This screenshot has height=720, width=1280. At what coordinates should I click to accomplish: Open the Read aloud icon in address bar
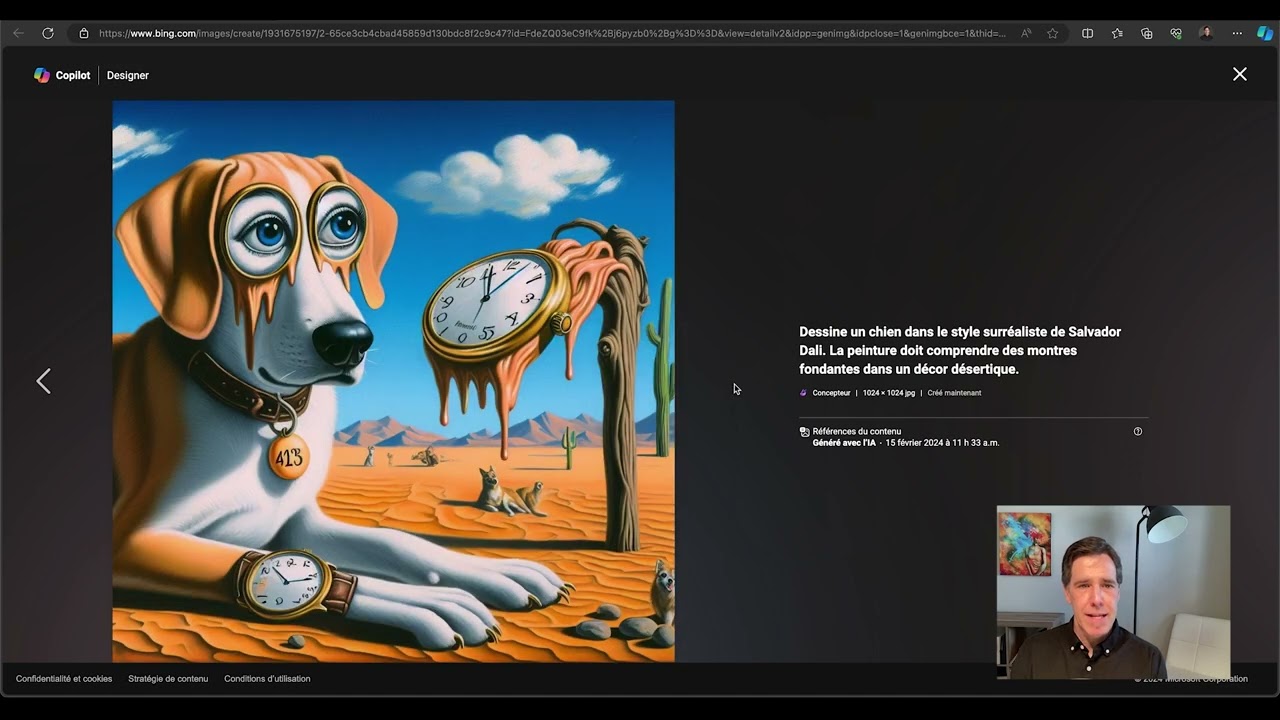pos(1026,33)
